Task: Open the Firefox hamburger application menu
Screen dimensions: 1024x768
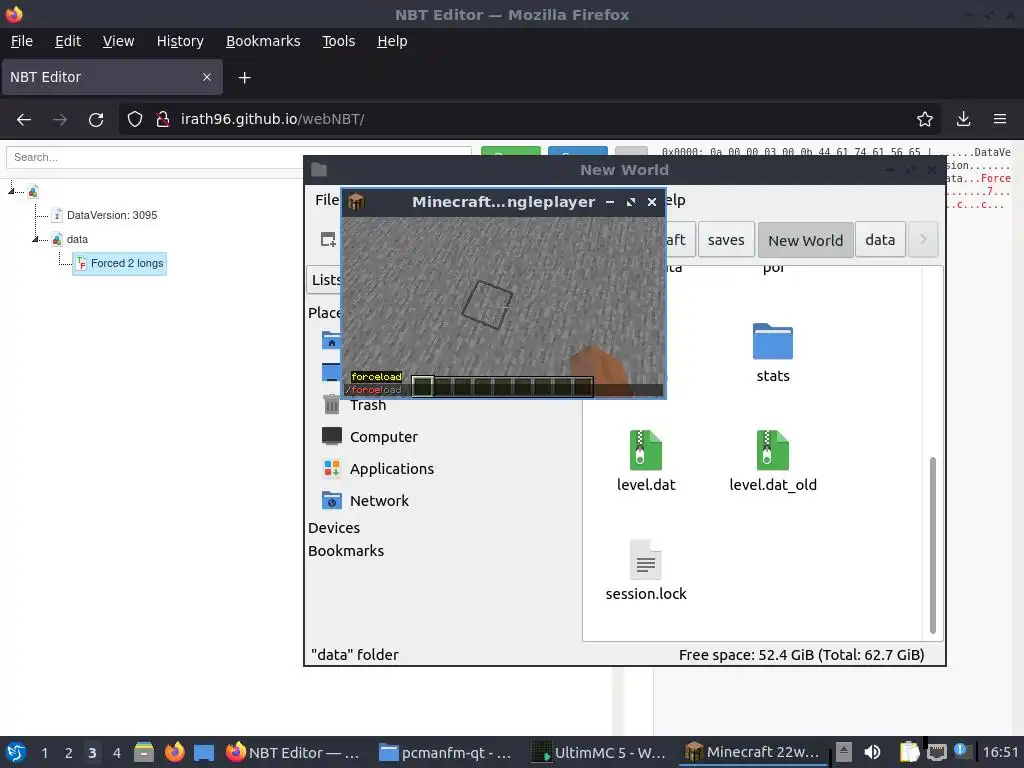Action: [1000, 120]
